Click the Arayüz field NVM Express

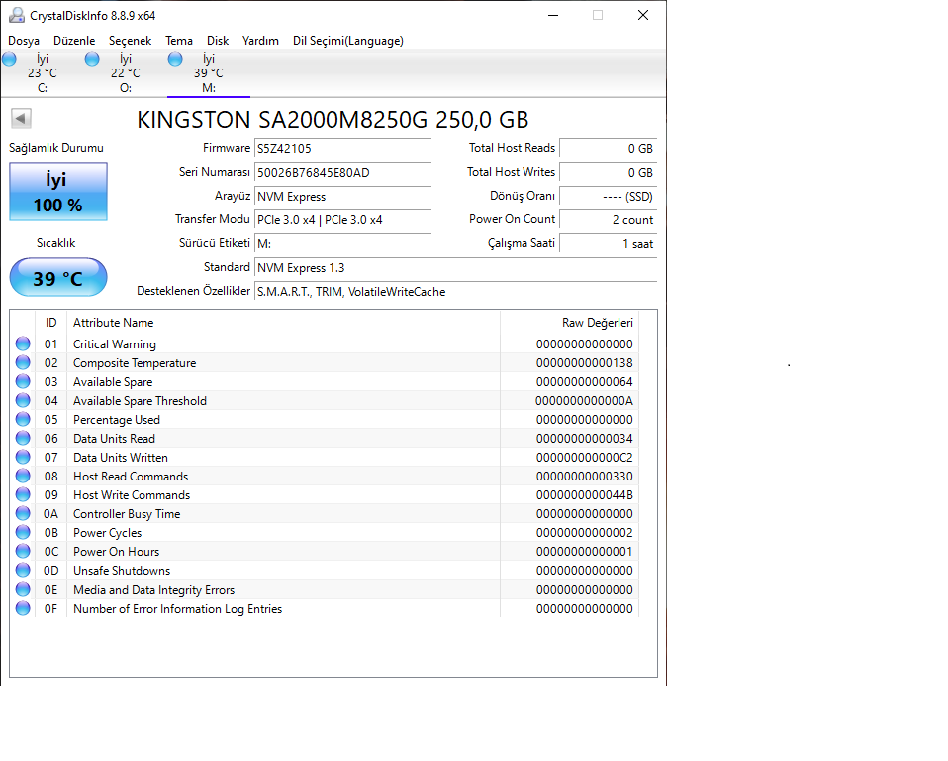click(x=342, y=197)
